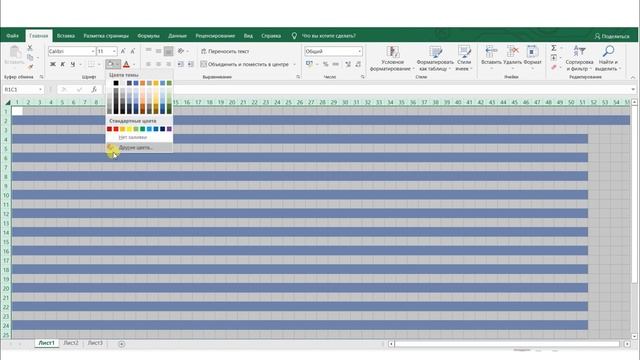Image resolution: width=640 pixels, height=360 pixels.
Task: Align text to middle icon
Action: (158, 51)
